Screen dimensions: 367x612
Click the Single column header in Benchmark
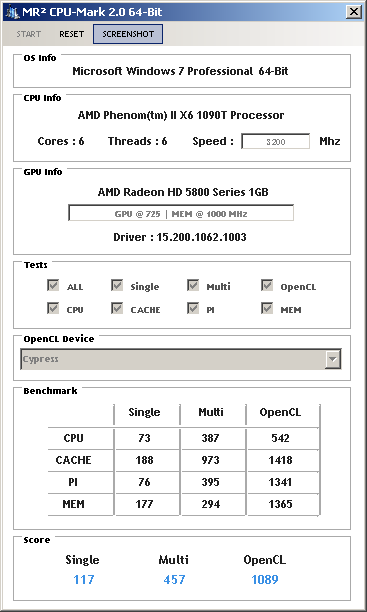pyautogui.click(x=144, y=412)
